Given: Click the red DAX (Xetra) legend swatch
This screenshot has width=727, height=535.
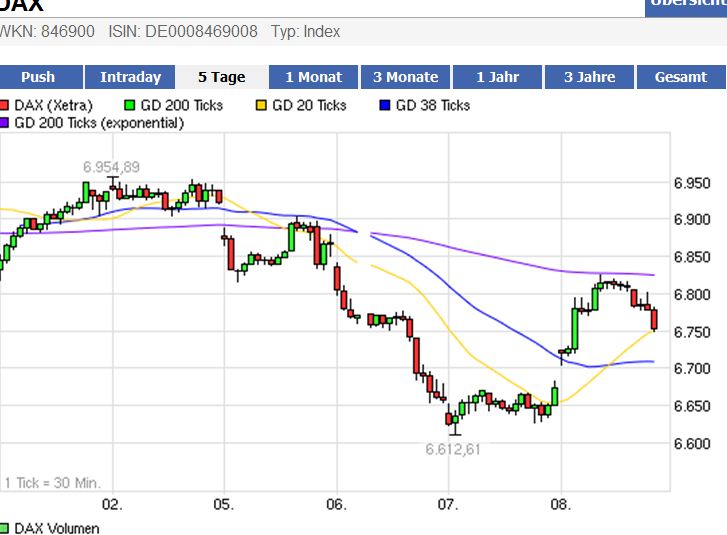Looking at the screenshot, I should coord(4,105).
